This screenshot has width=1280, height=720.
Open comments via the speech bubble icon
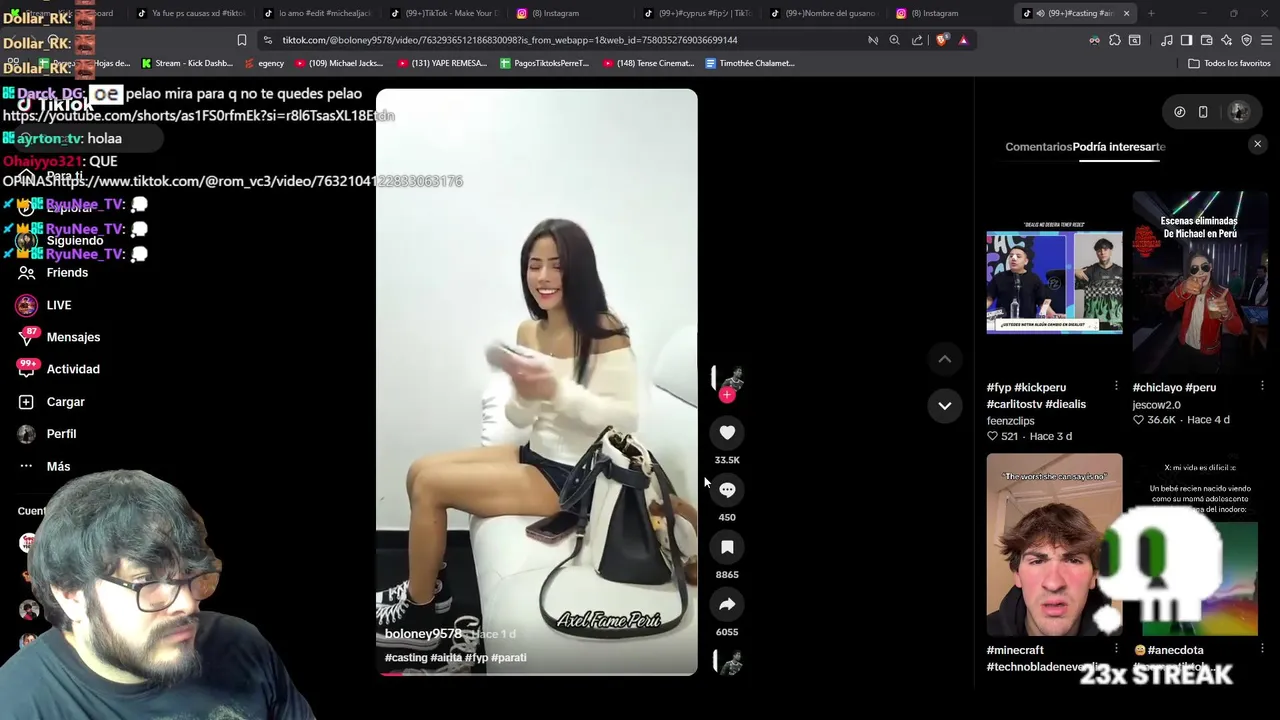(x=727, y=490)
